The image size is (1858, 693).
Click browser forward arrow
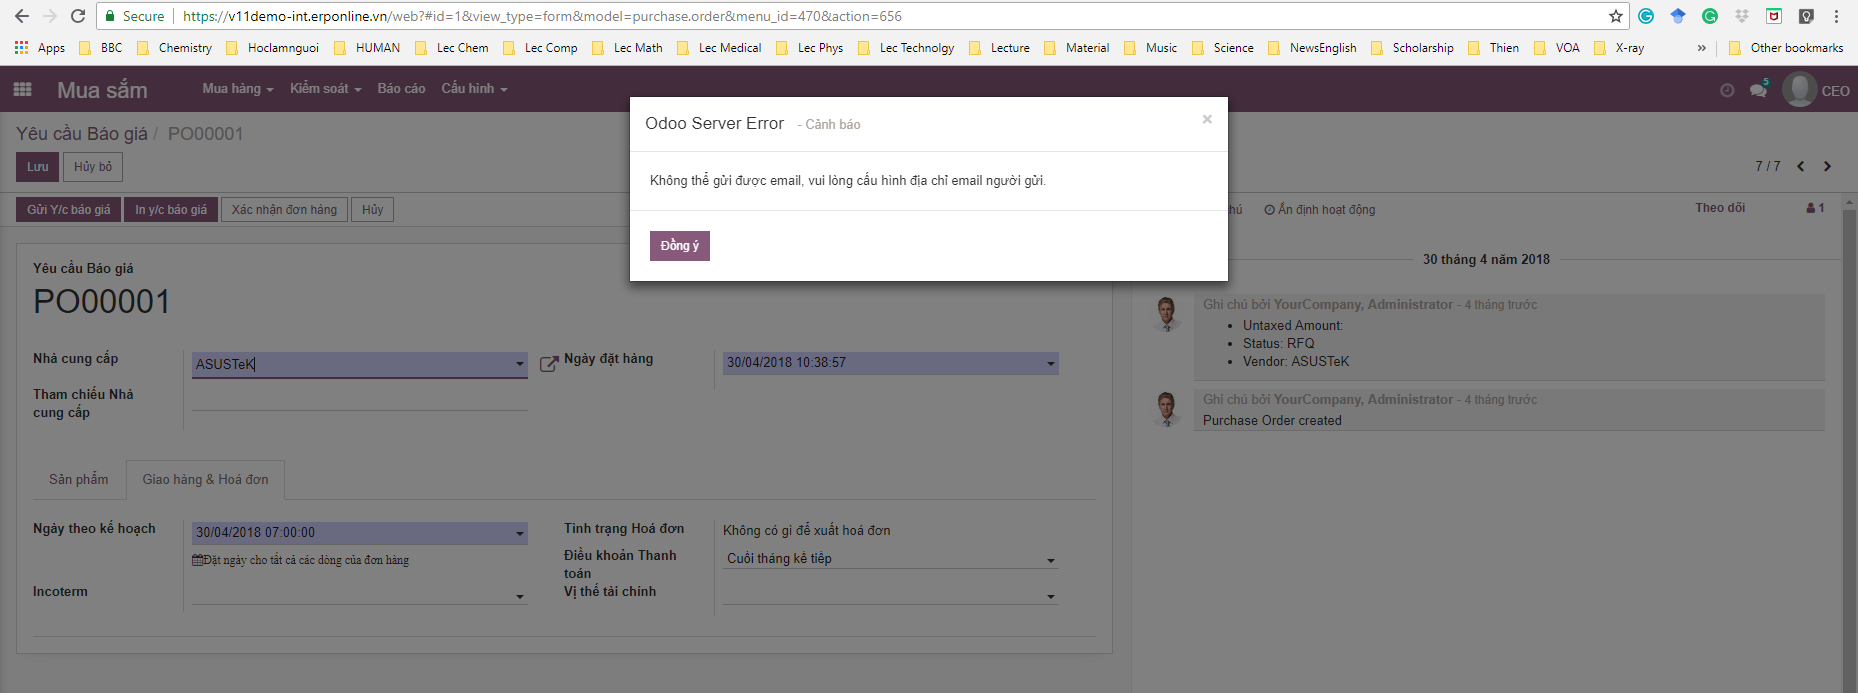[x=50, y=16]
